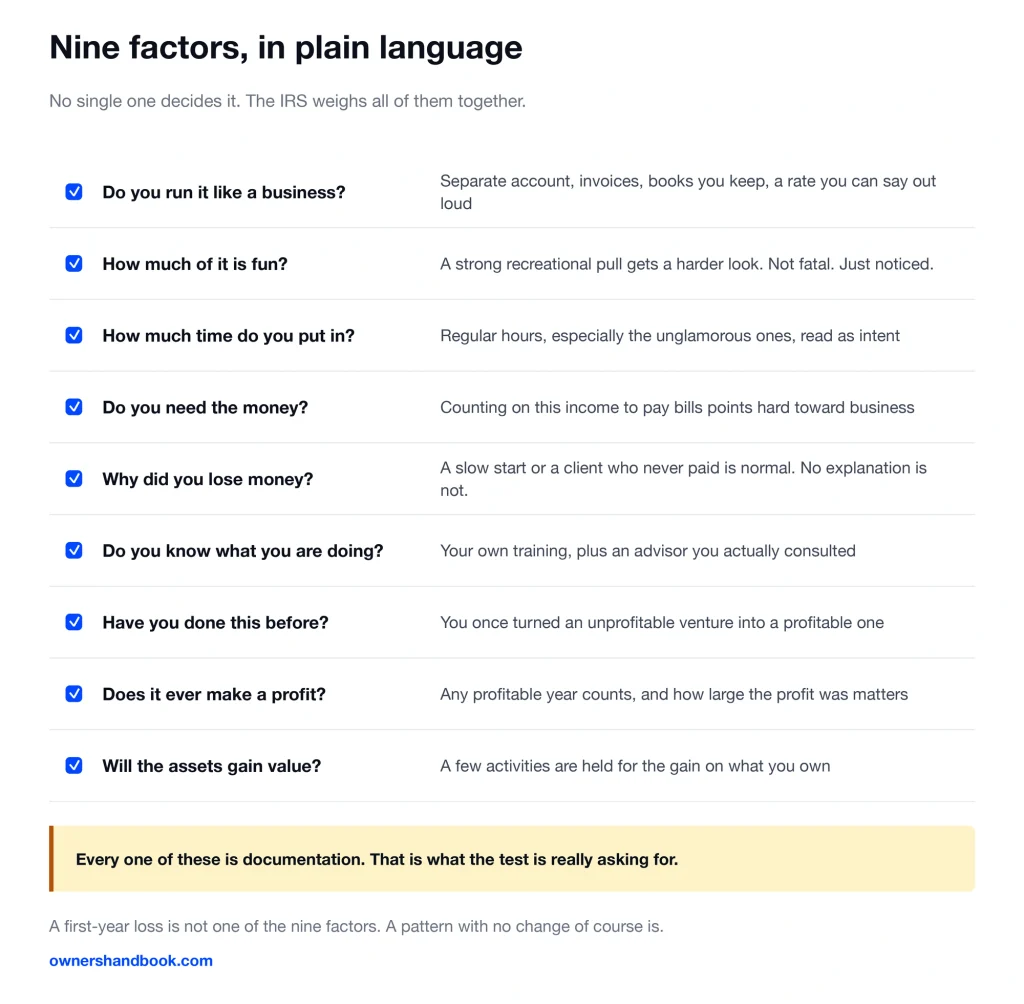The image size is (1024, 1004).
Task: Click the "Do you run it like a business?" label
Action: [223, 193]
